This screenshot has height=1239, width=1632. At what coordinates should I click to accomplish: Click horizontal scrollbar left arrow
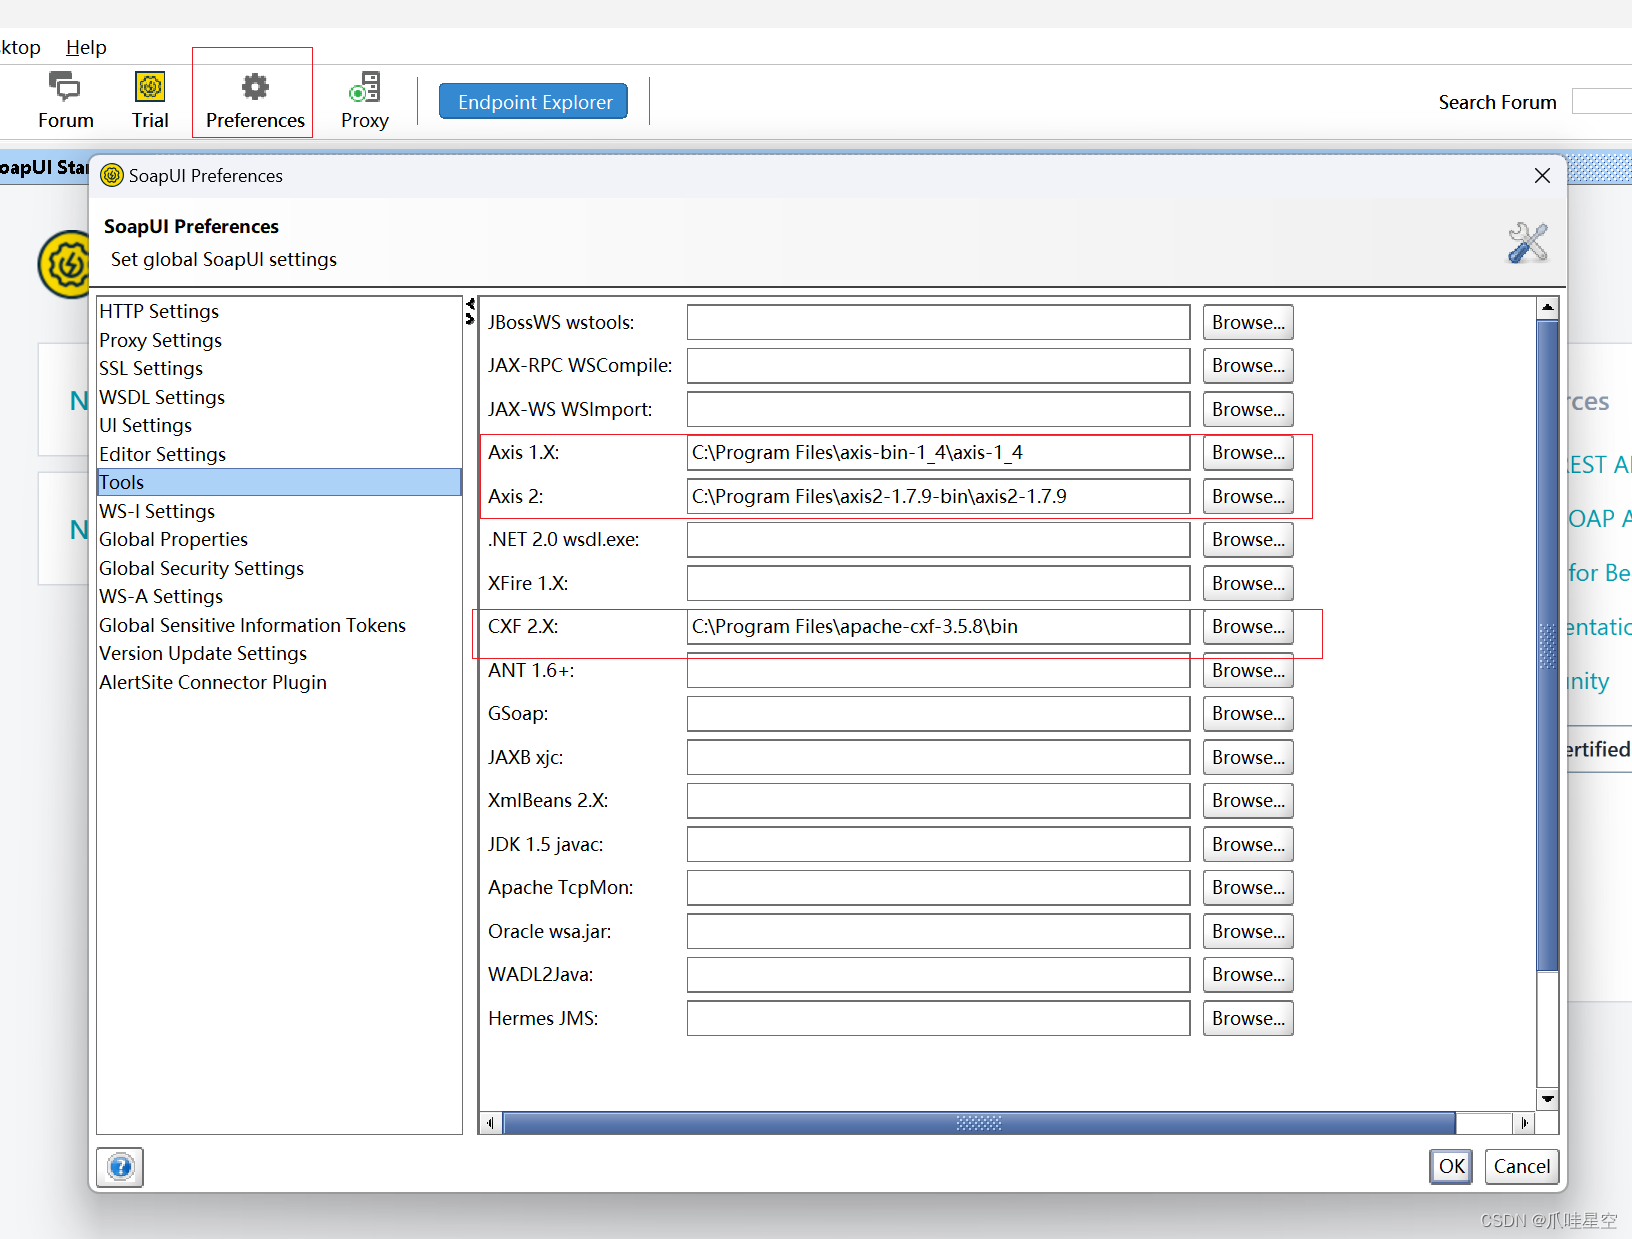490,1123
